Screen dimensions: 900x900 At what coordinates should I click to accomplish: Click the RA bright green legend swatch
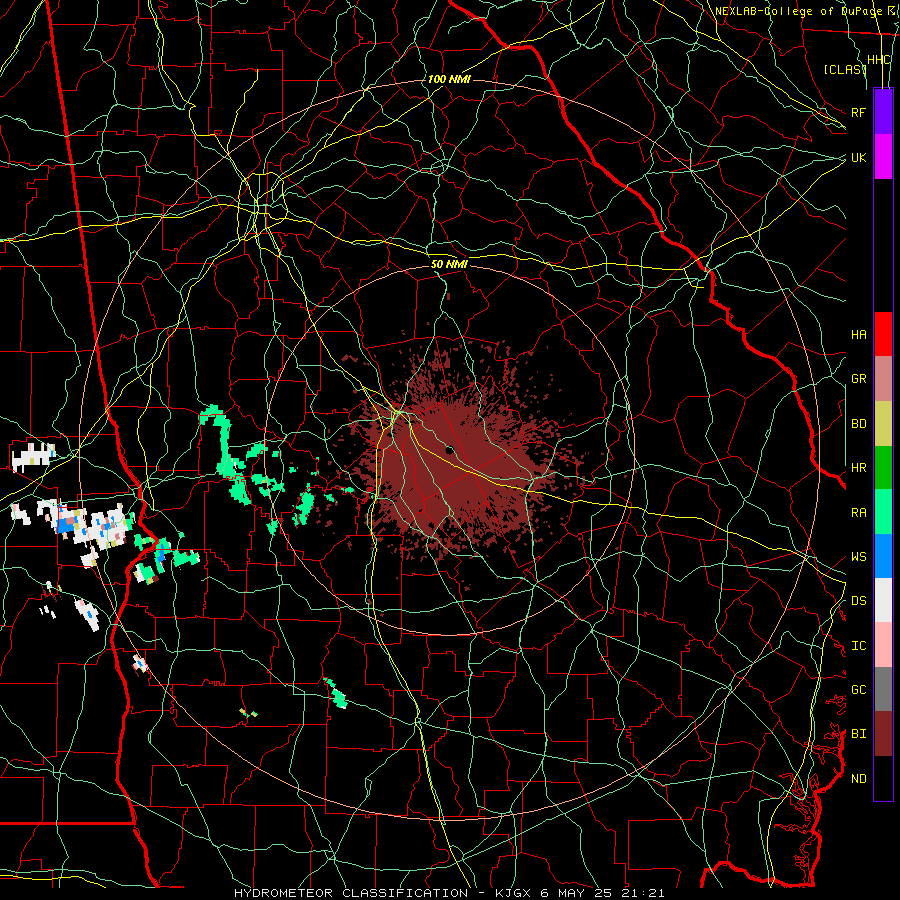point(883,512)
